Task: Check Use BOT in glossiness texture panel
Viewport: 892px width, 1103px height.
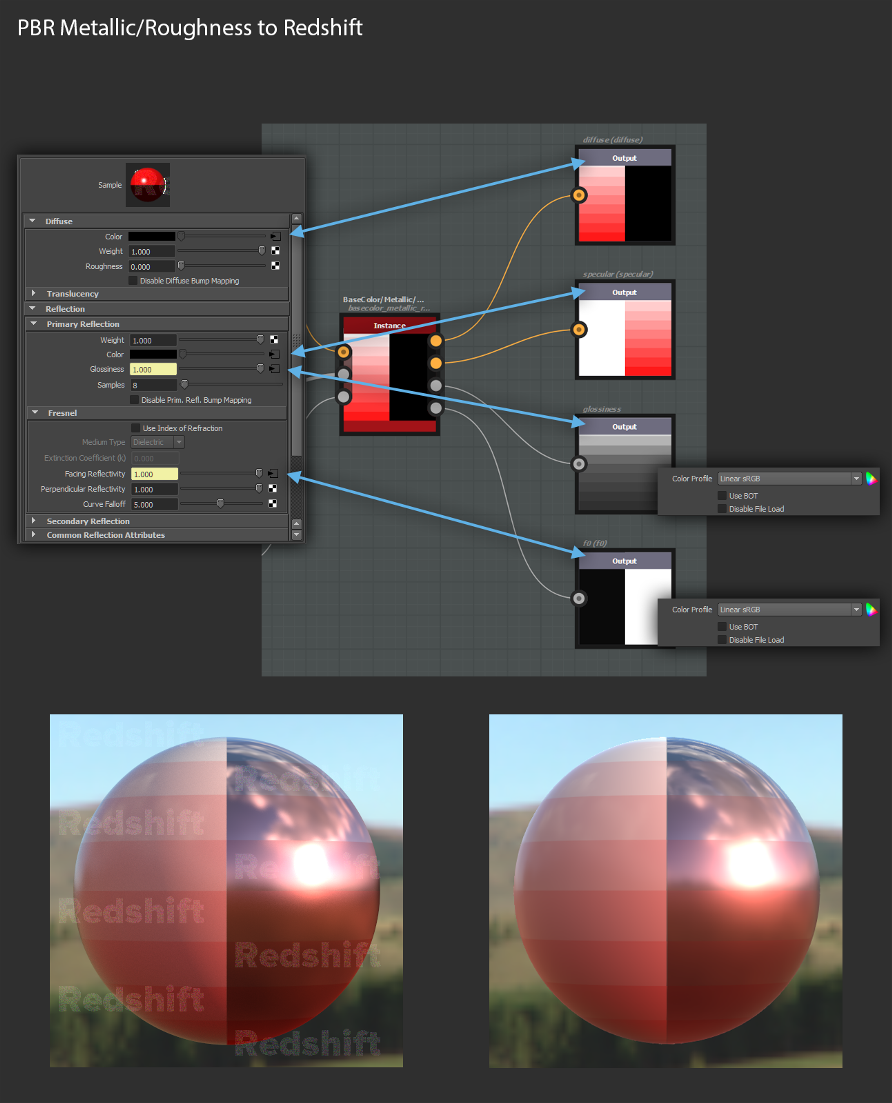Action: click(x=722, y=496)
